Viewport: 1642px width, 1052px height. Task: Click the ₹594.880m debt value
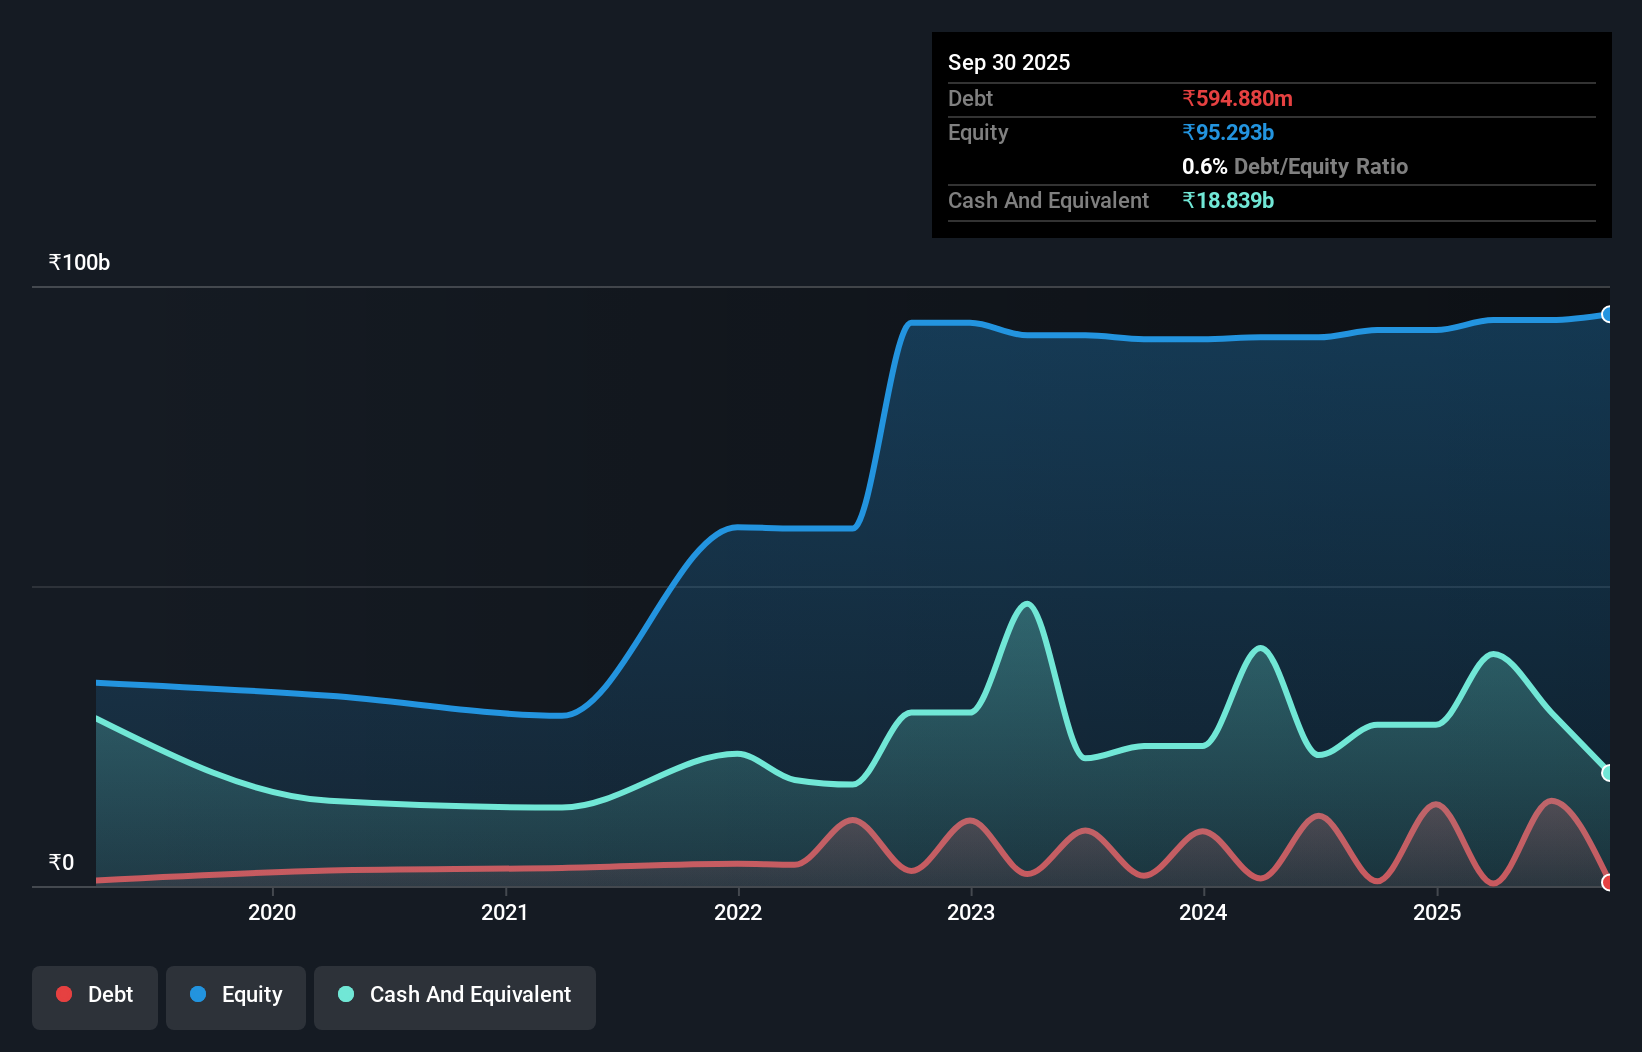click(x=1237, y=98)
